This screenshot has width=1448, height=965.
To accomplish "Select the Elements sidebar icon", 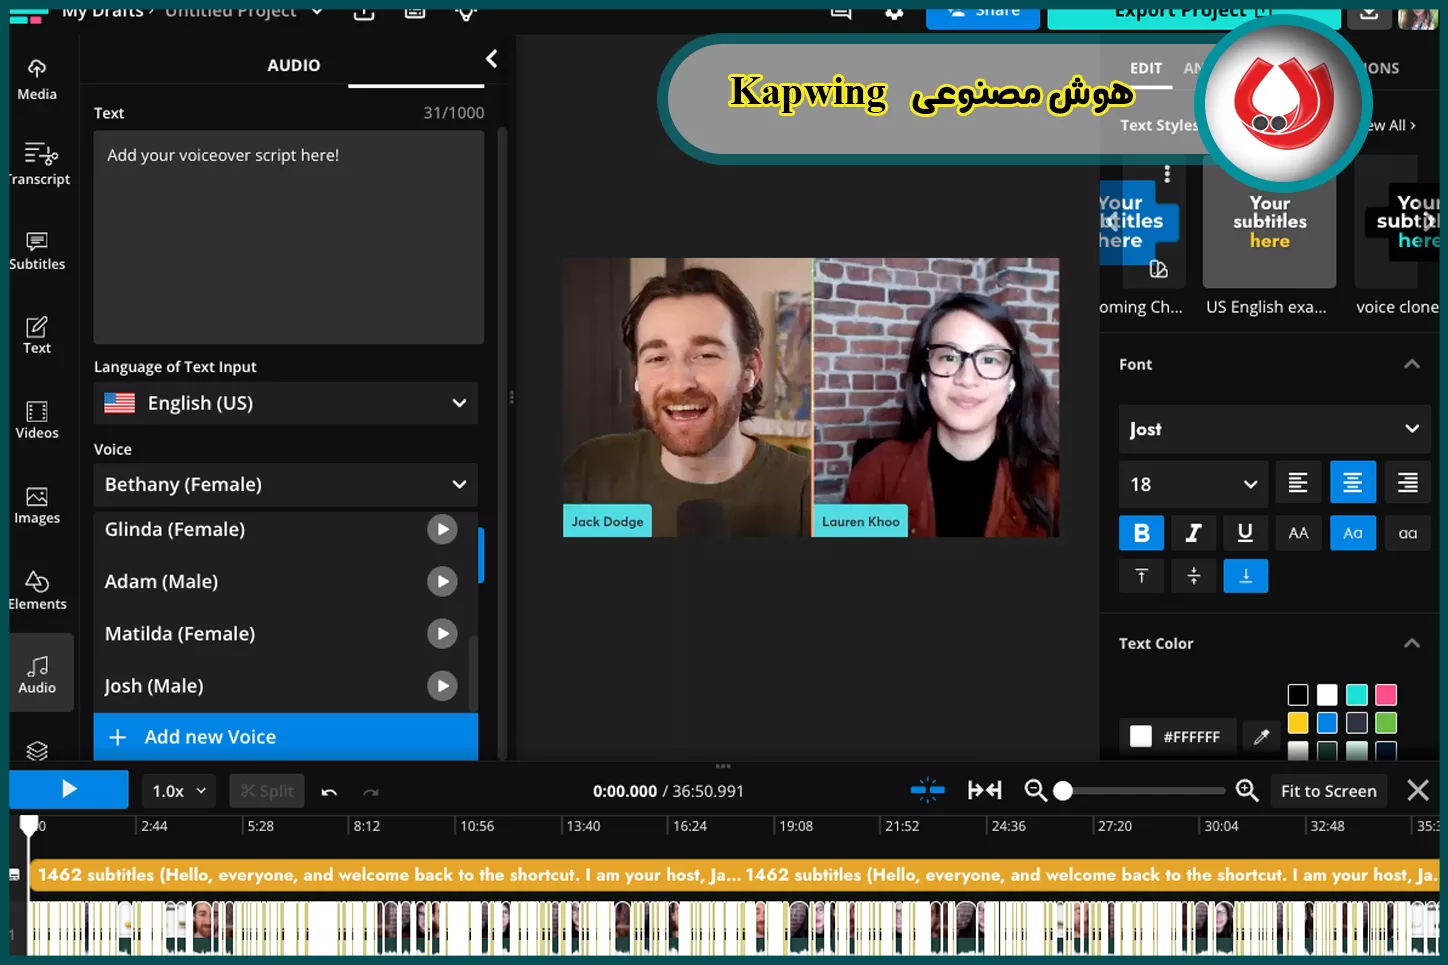I will point(37,590).
